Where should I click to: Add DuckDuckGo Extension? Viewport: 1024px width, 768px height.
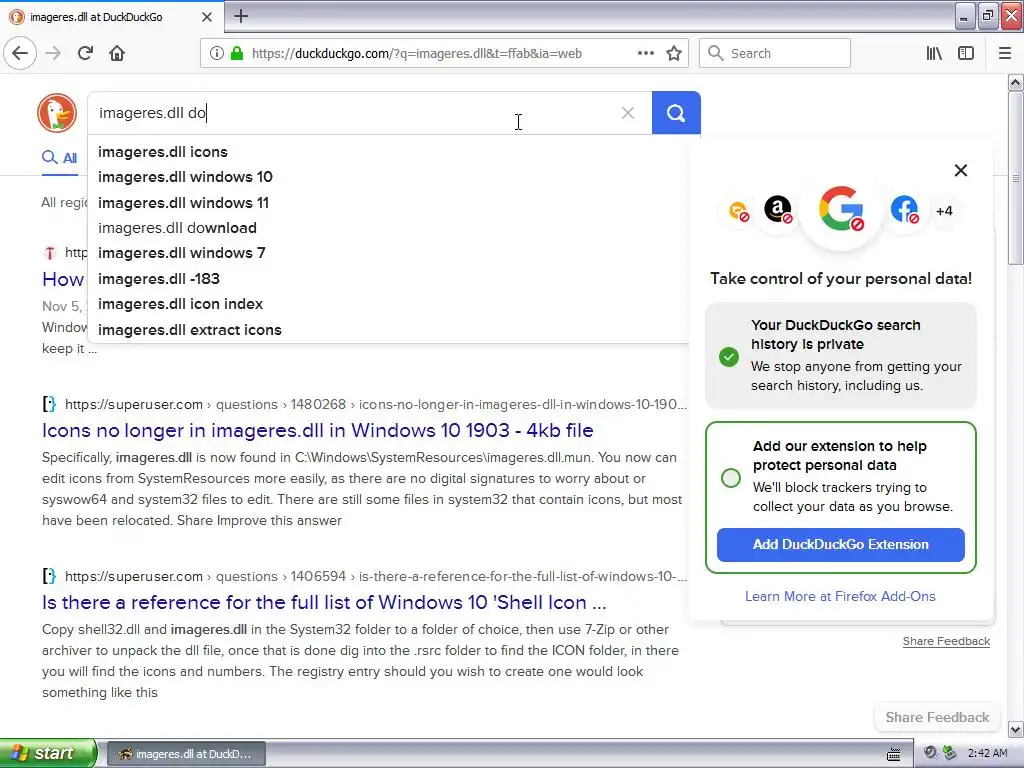[x=840, y=545]
